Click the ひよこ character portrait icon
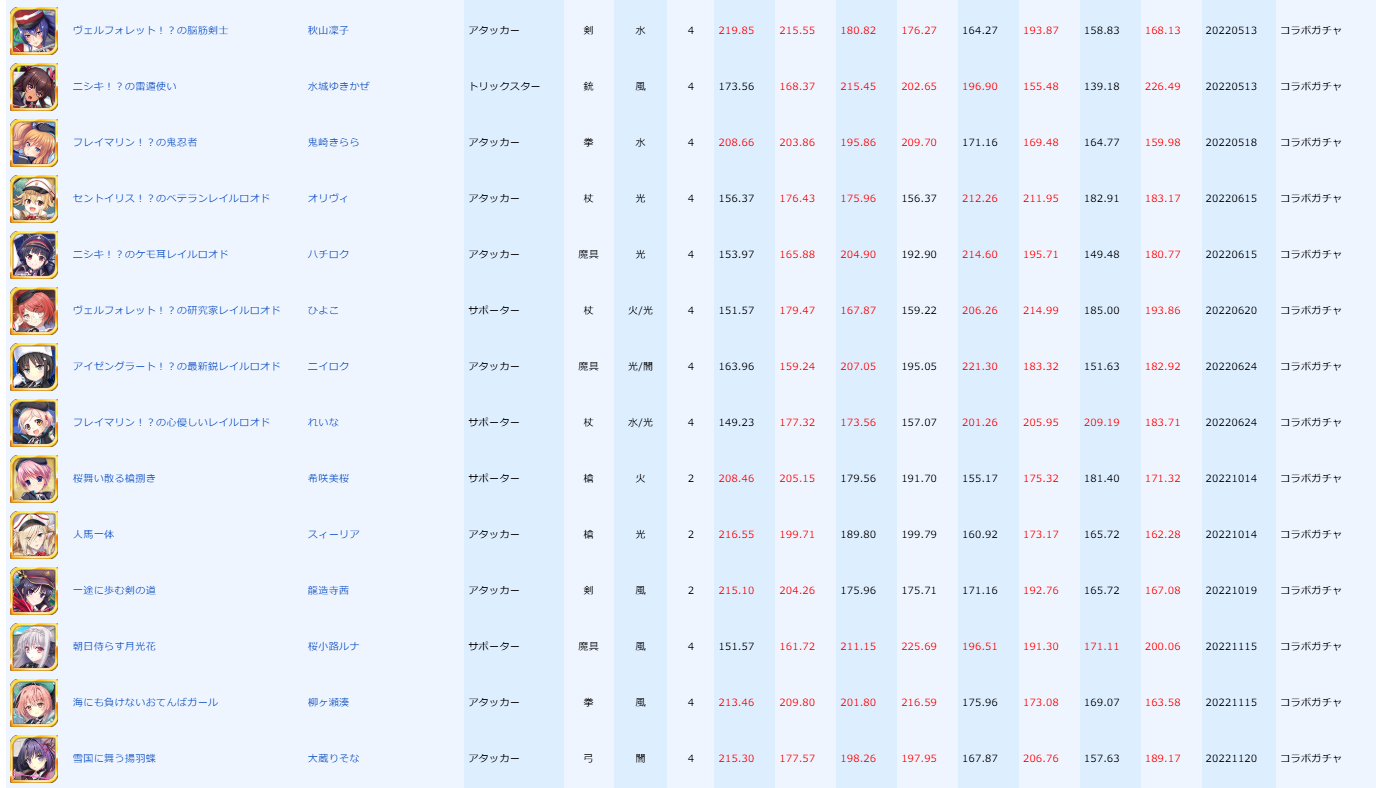The height and width of the screenshot is (788, 1376). pos(34,311)
